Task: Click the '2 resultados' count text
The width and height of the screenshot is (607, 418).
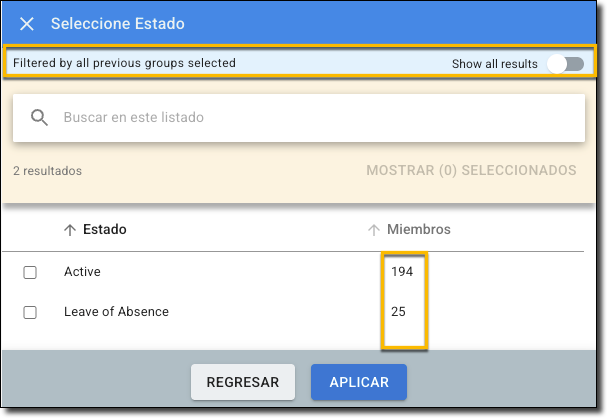Action: tap(47, 171)
